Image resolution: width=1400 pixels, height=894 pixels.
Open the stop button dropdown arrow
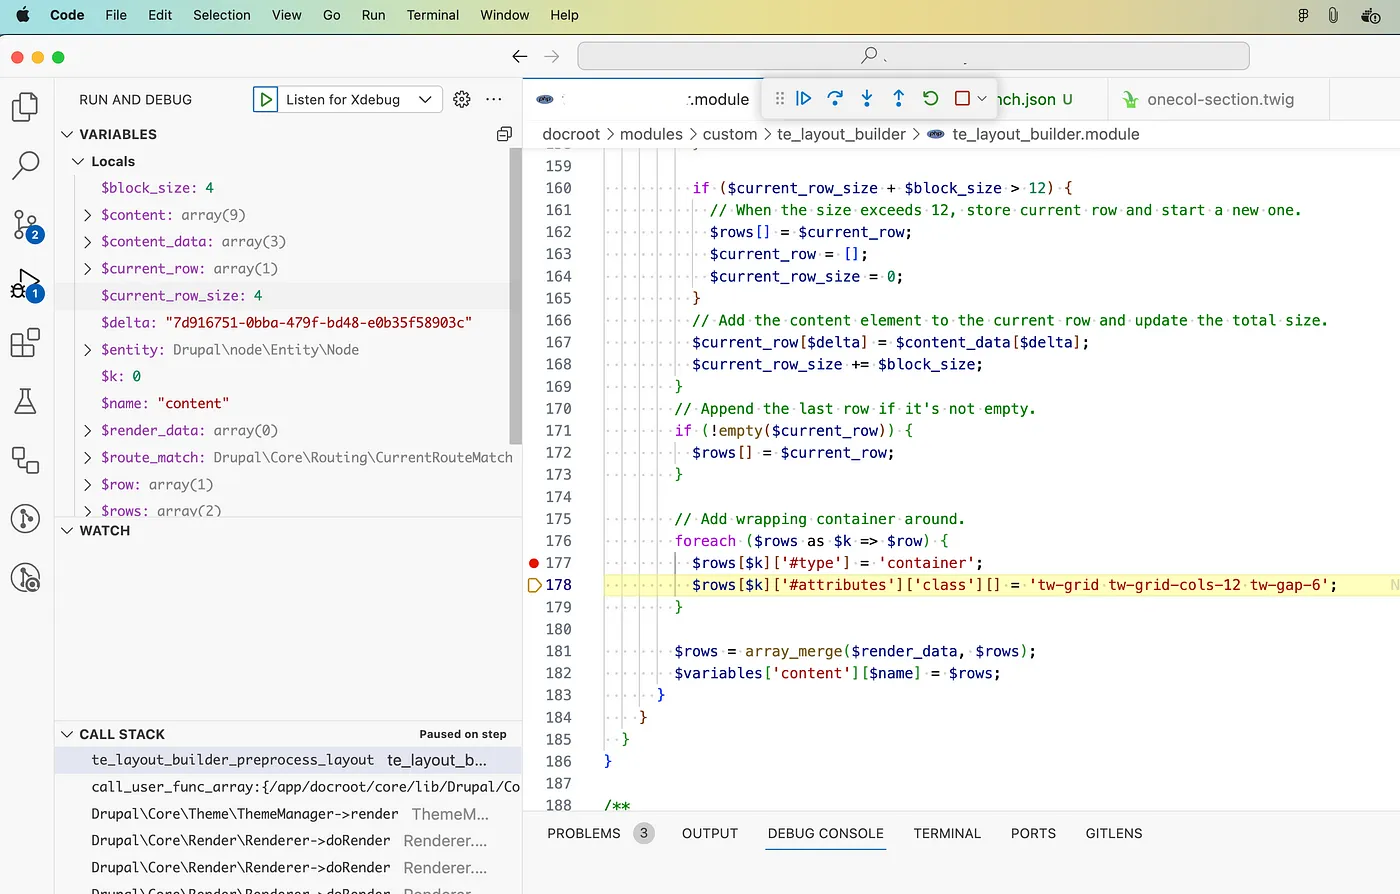tap(982, 98)
